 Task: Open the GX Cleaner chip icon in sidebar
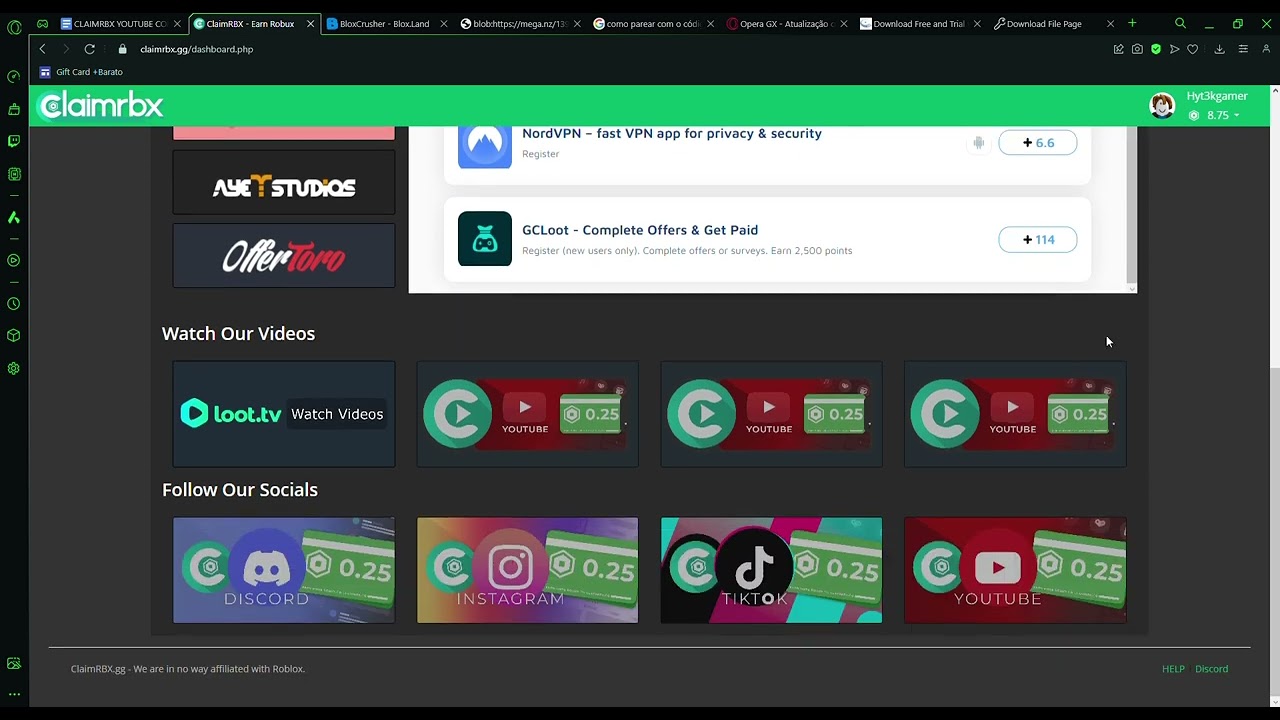click(14, 174)
